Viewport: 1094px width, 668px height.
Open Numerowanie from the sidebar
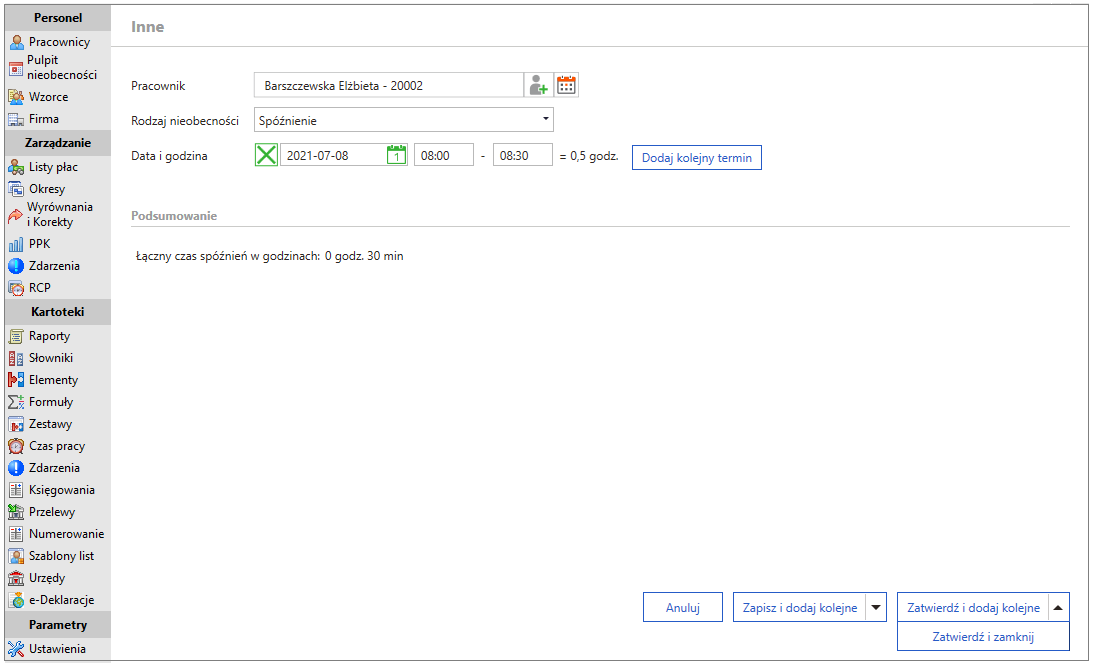58,534
